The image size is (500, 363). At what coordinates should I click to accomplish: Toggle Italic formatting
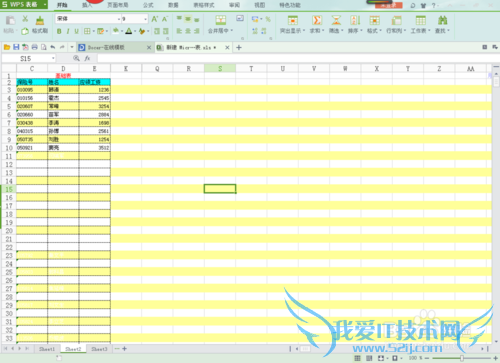68,31
